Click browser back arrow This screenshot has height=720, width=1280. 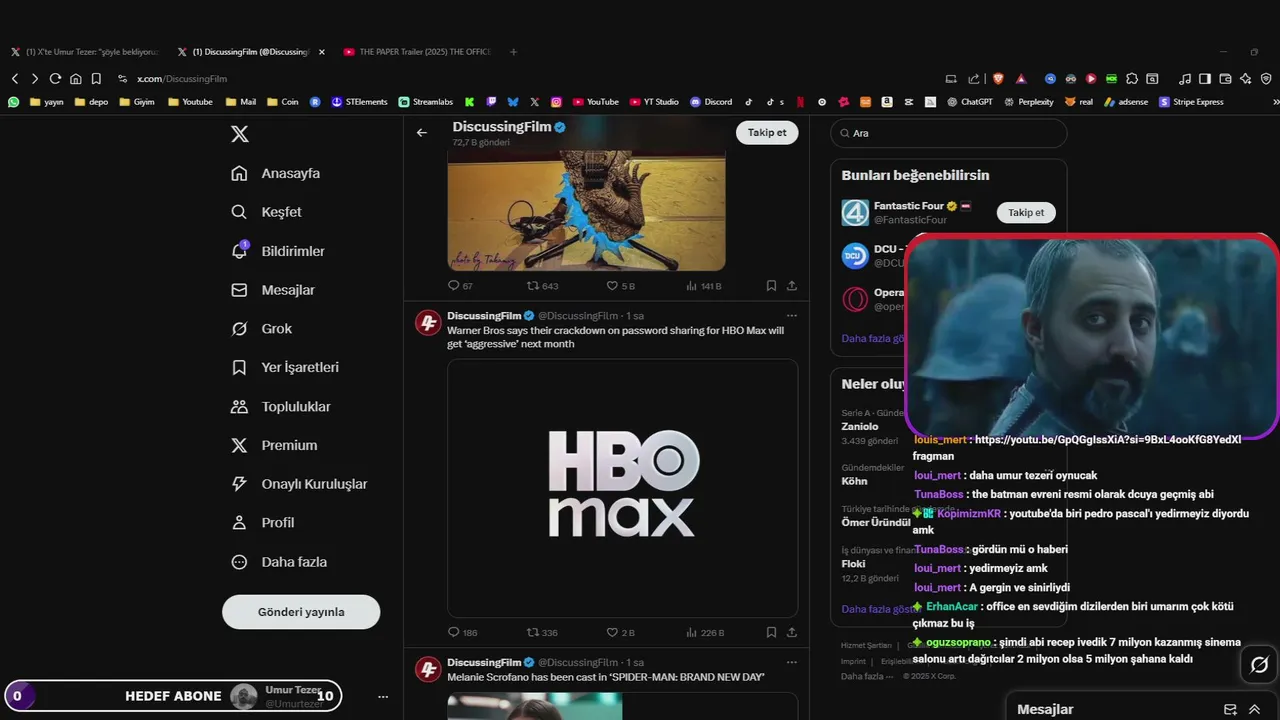(15, 78)
